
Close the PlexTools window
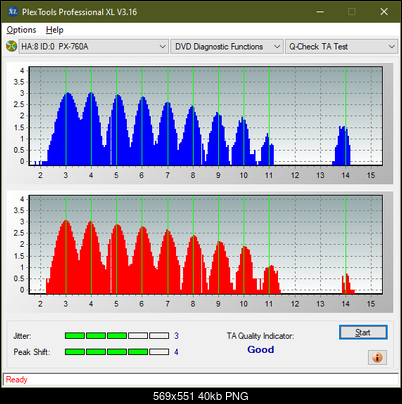click(x=384, y=12)
